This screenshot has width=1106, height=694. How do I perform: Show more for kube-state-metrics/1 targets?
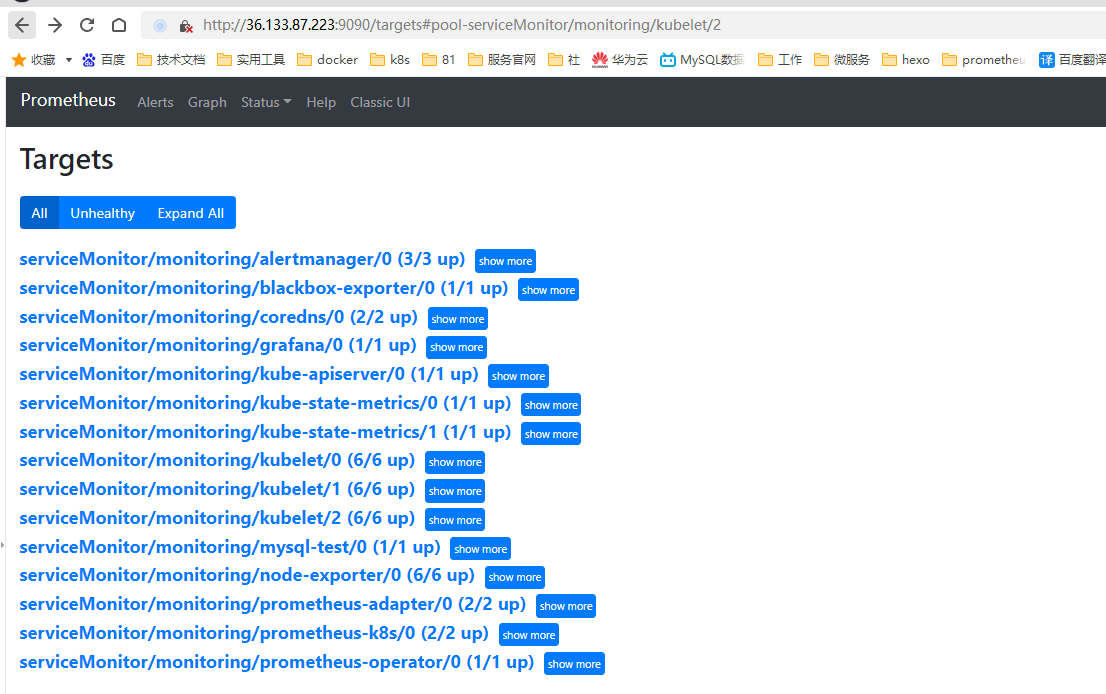pyautogui.click(x=551, y=434)
